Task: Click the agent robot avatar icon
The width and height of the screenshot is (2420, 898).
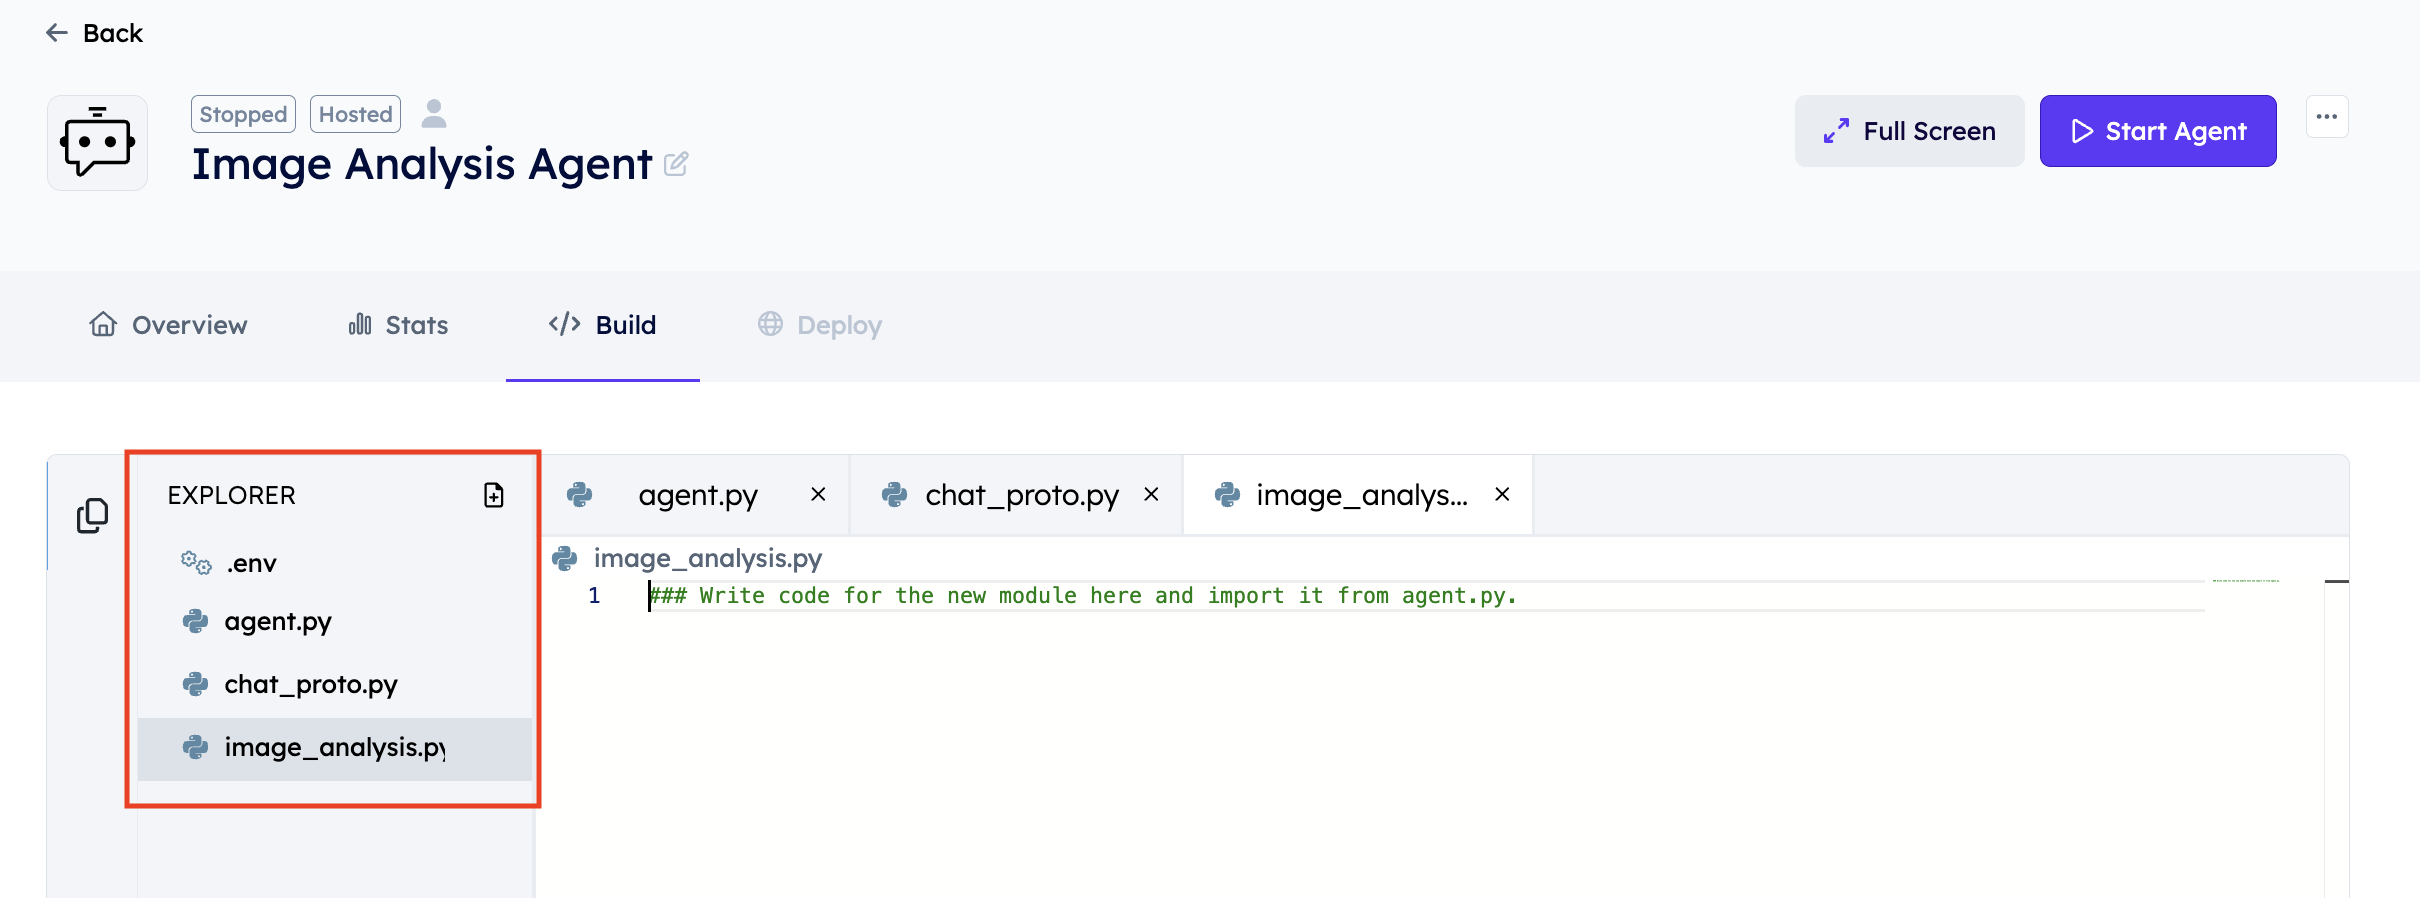Action: coord(98,143)
